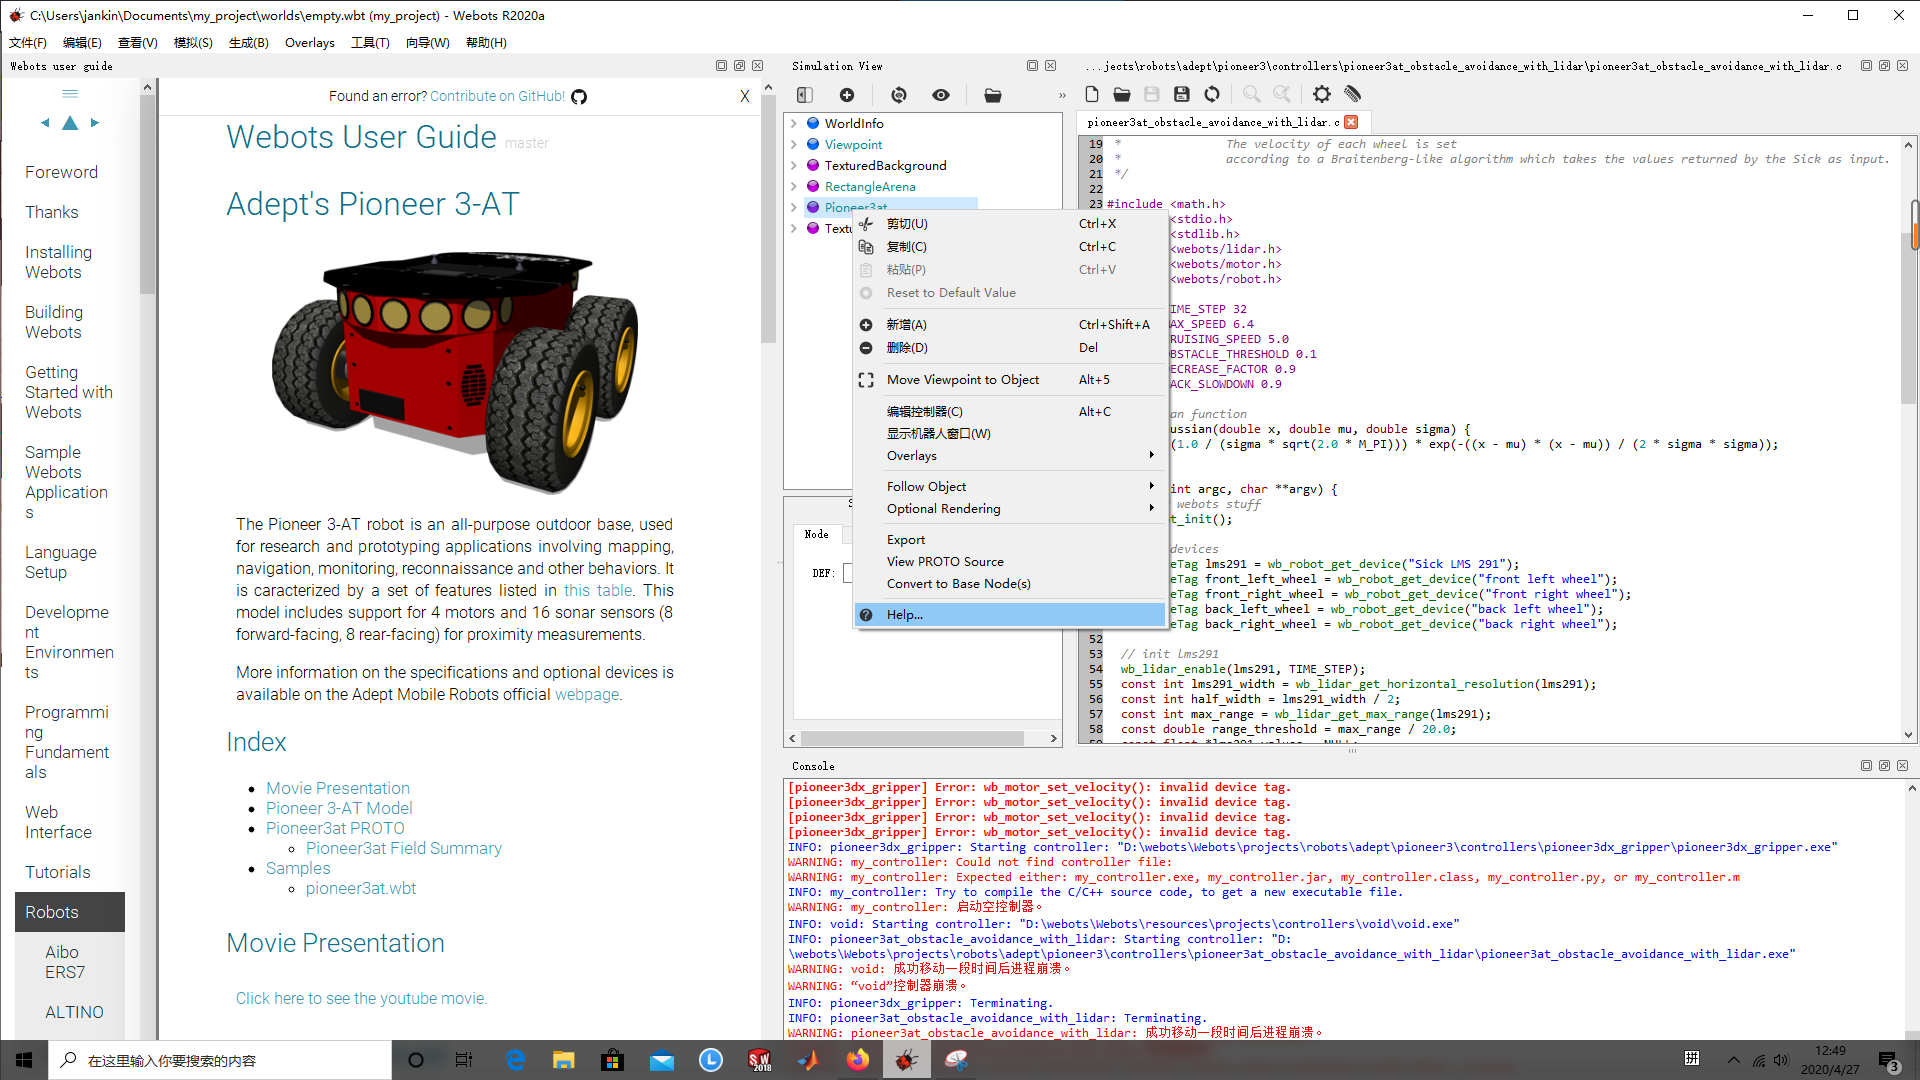Screen dimensions: 1920x1080
Task: Expand the RectangleArena node
Action: coord(795,186)
